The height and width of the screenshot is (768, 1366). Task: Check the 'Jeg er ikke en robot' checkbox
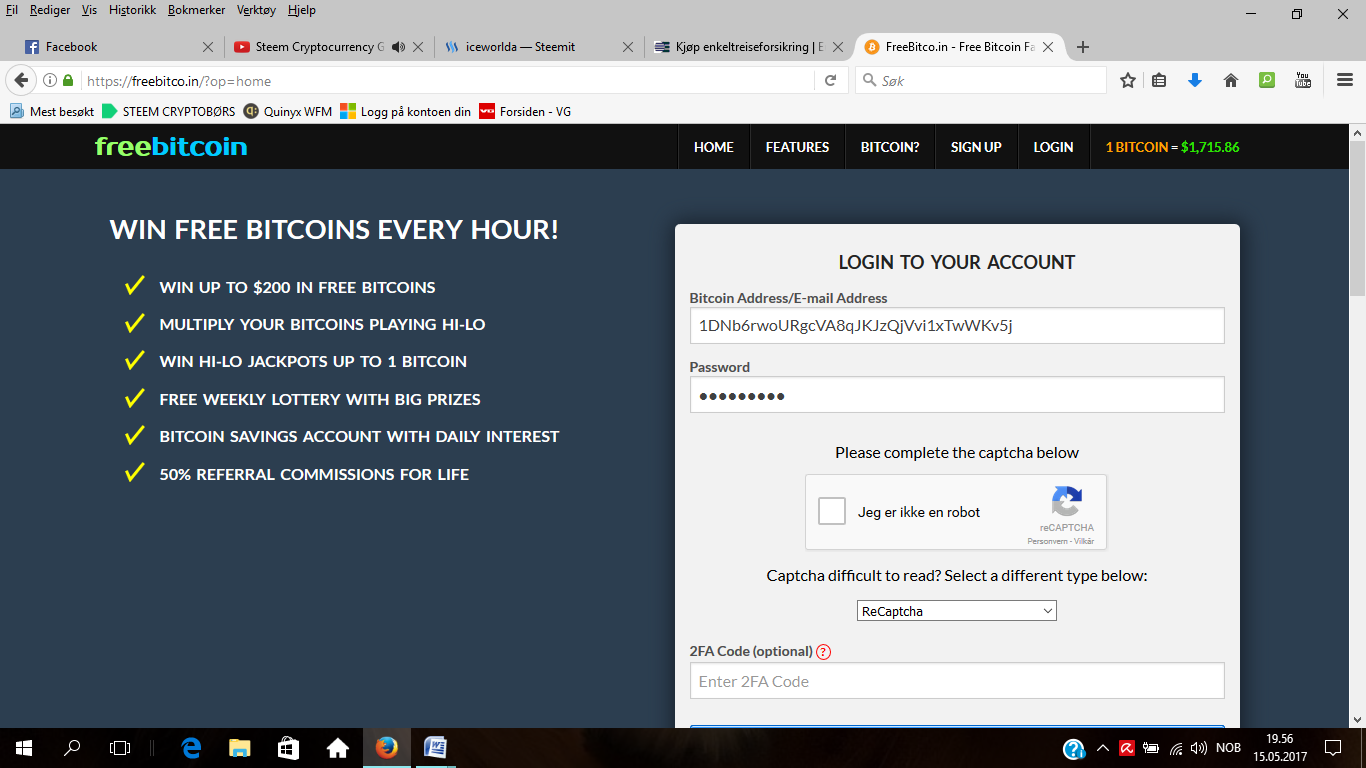pyautogui.click(x=832, y=511)
